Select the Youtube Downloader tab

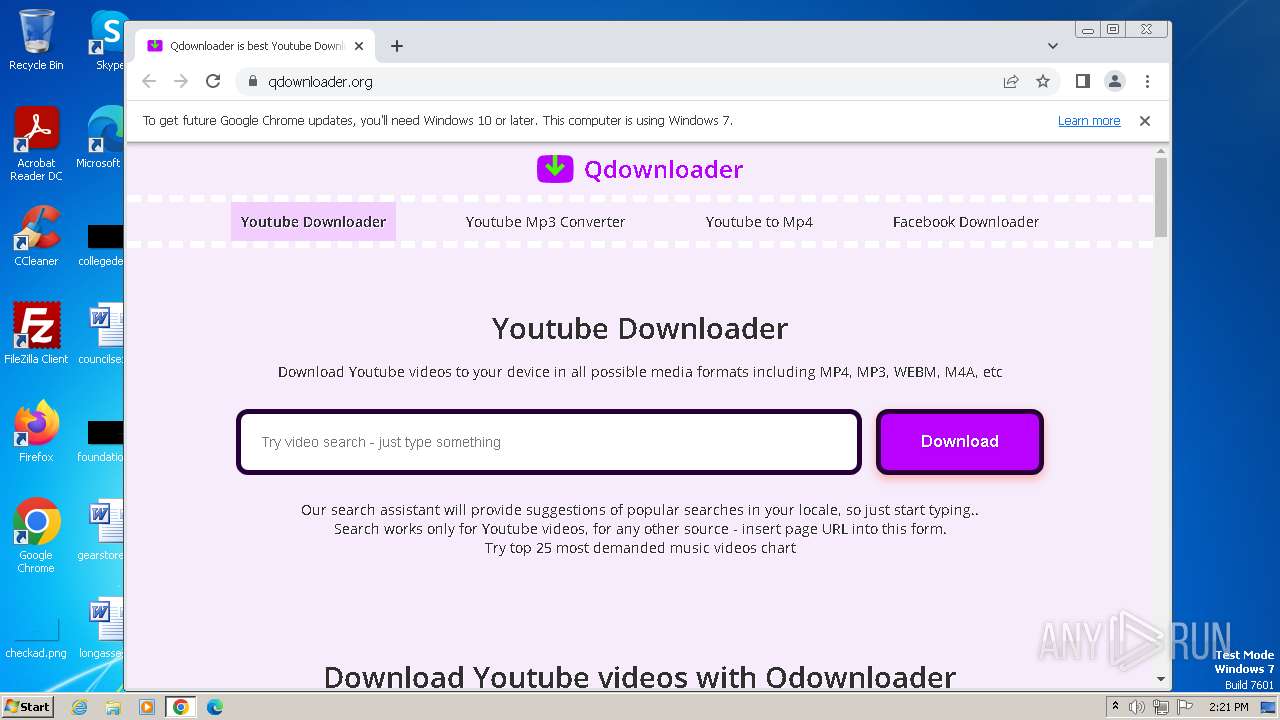313,222
